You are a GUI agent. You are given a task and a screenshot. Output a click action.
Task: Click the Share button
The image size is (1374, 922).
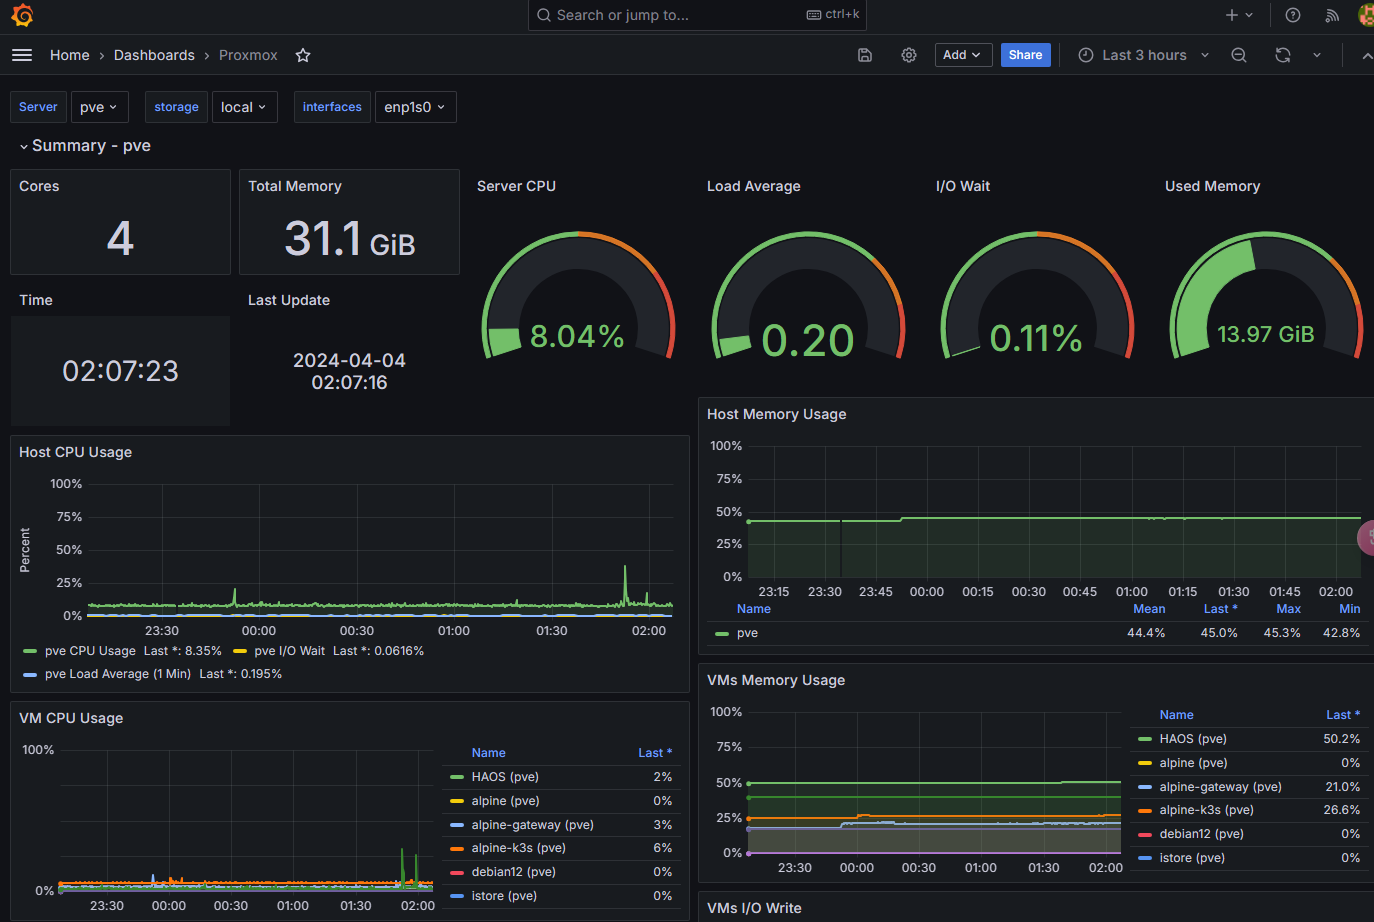1025,55
